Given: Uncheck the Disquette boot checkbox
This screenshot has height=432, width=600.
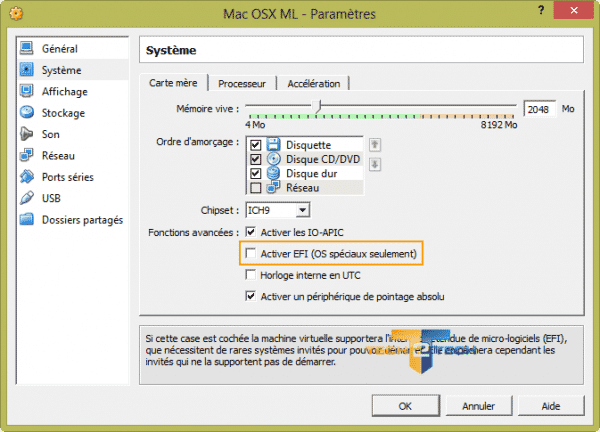Looking at the screenshot, I should coord(255,145).
